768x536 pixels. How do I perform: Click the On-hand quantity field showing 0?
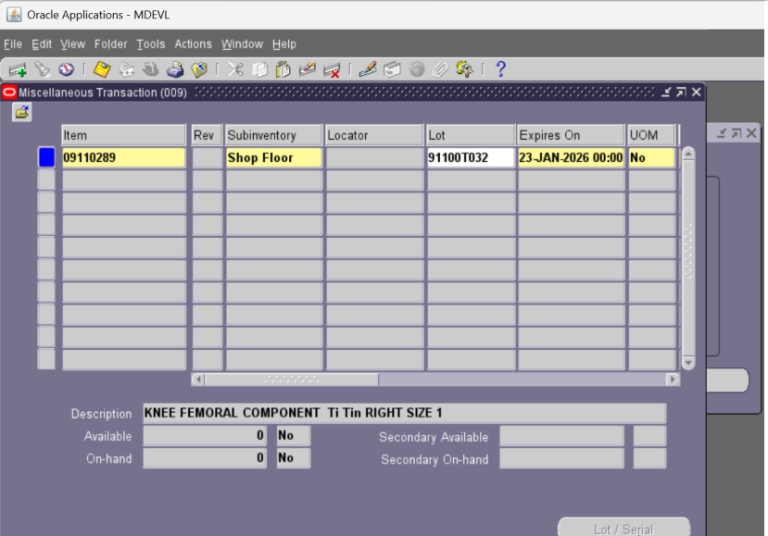pyautogui.click(x=205, y=458)
